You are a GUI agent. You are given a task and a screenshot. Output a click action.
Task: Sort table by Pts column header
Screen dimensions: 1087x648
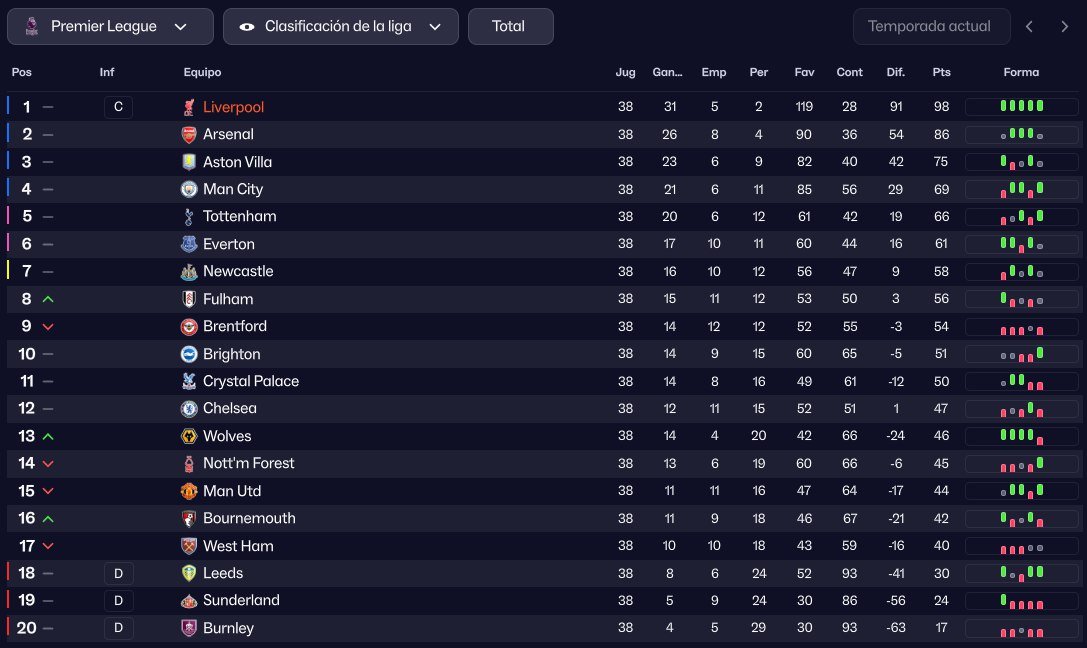coord(941,72)
